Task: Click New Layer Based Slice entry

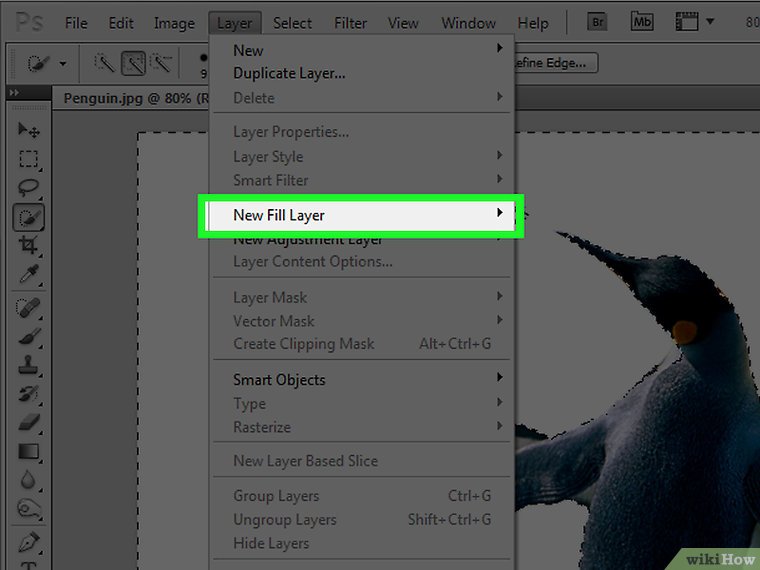Action: pos(362,460)
